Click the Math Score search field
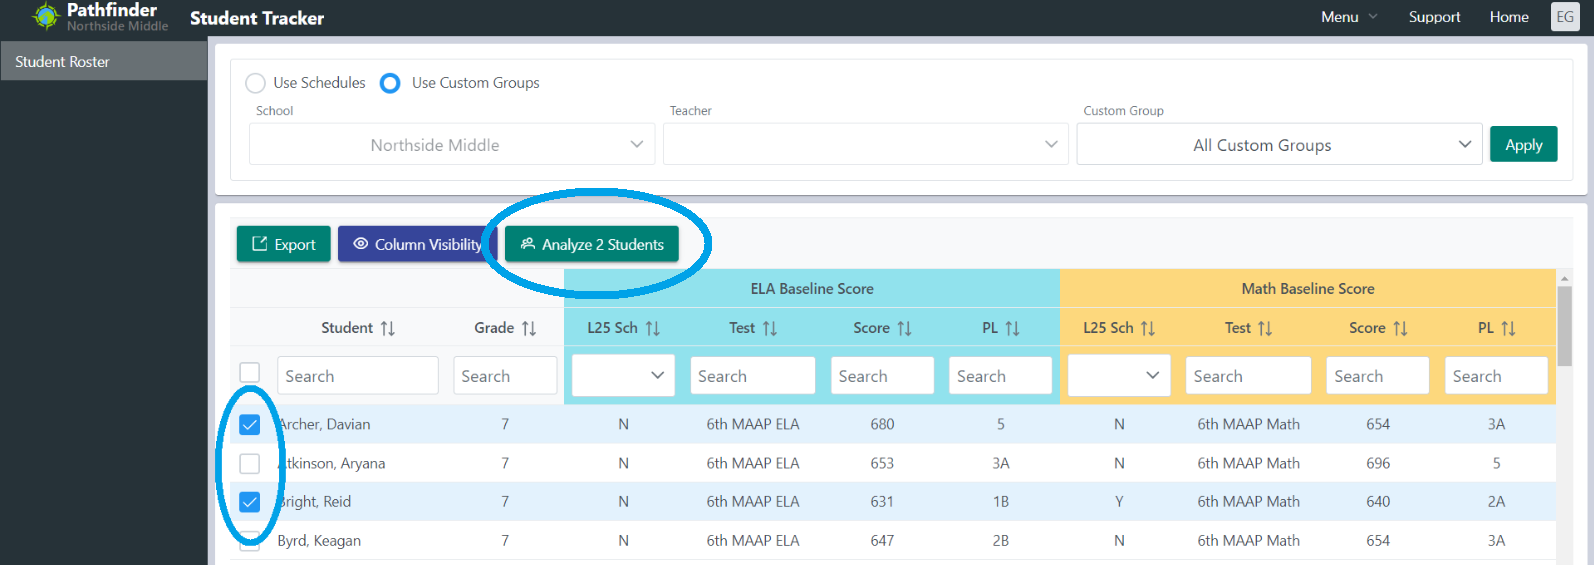The image size is (1594, 565). point(1378,376)
